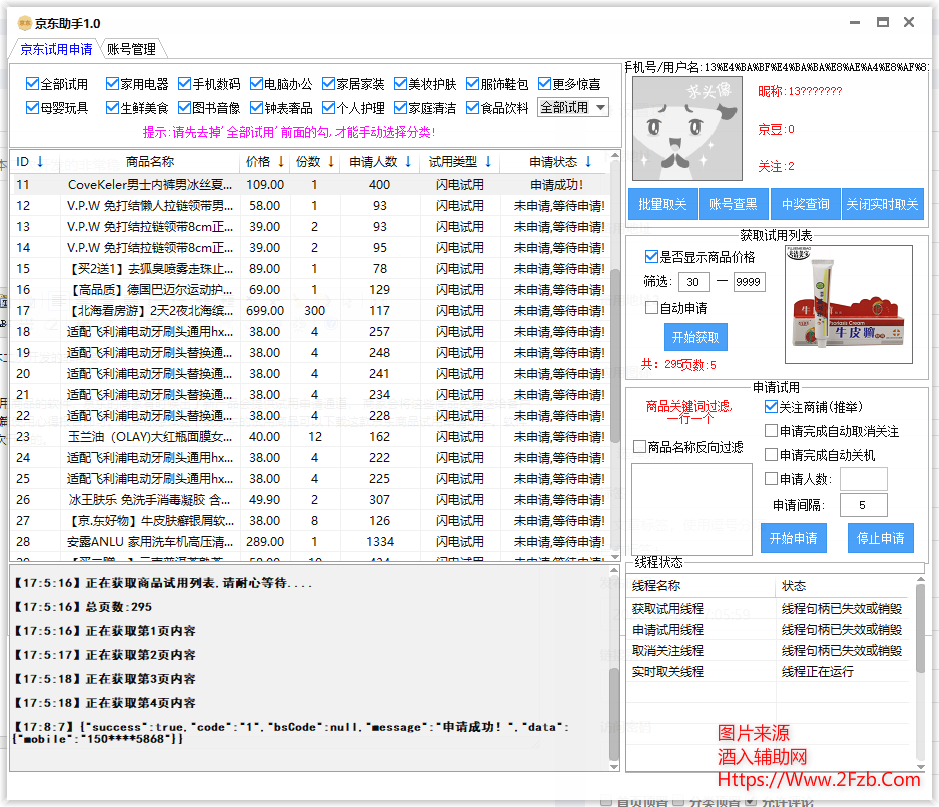Toggle the 美妆护肤 category checkbox
This screenshot has height=807, width=939.
tap(400, 84)
